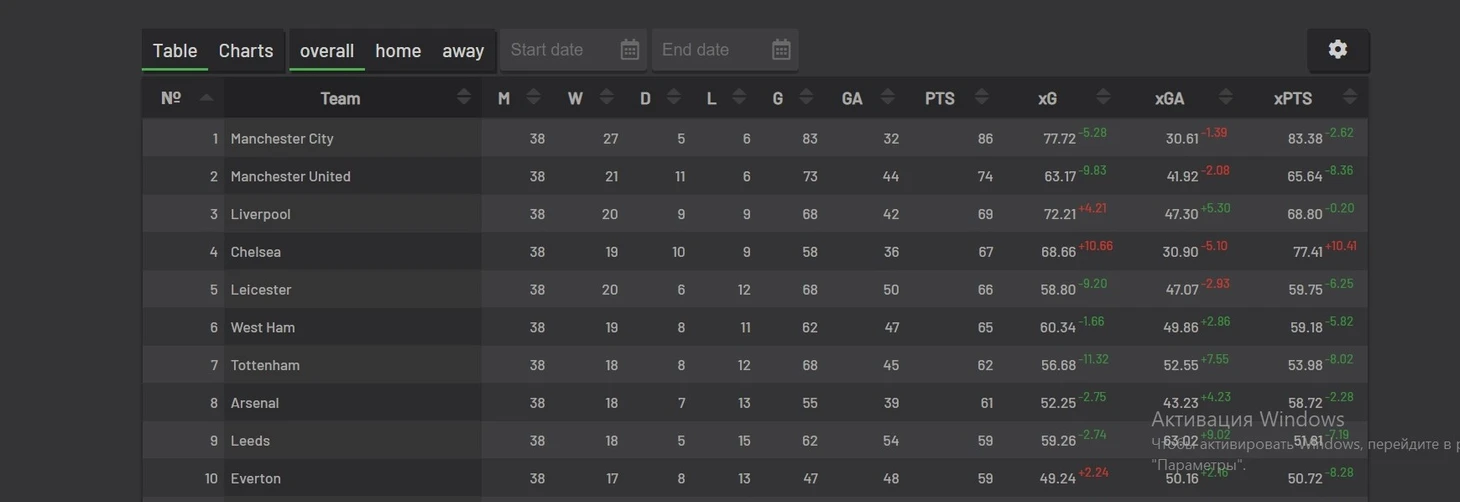Sort table by xPTS column arrows

click(1349, 97)
